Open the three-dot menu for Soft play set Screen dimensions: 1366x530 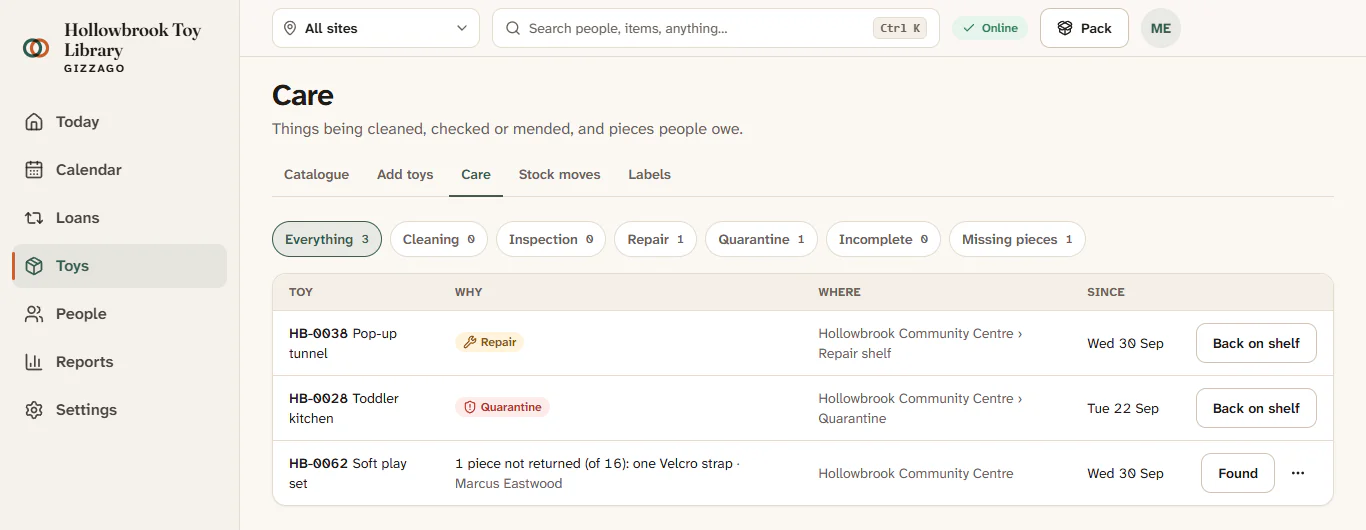point(1298,473)
